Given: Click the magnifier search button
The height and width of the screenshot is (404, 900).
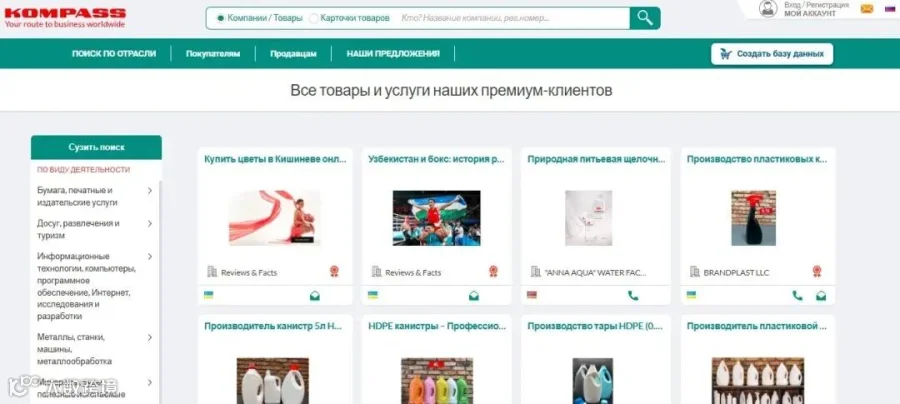Looking at the screenshot, I should [x=645, y=18].
